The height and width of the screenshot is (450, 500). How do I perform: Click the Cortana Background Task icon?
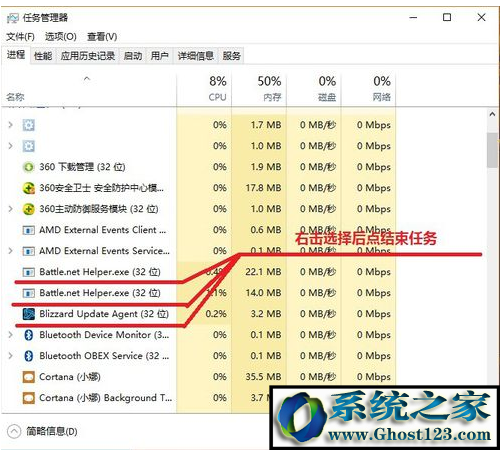point(29,398)
